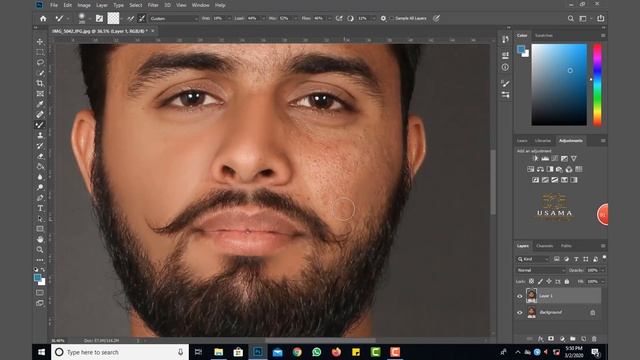
Task: Open the Filter menu
Action: [x=153, y=5]
